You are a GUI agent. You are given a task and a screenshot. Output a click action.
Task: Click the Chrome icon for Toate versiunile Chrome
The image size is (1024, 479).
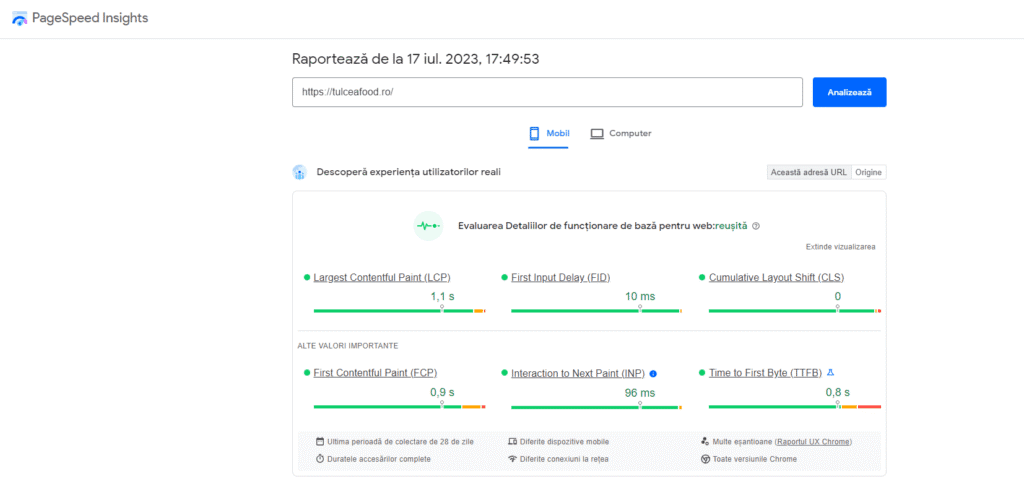coord(705,459)
